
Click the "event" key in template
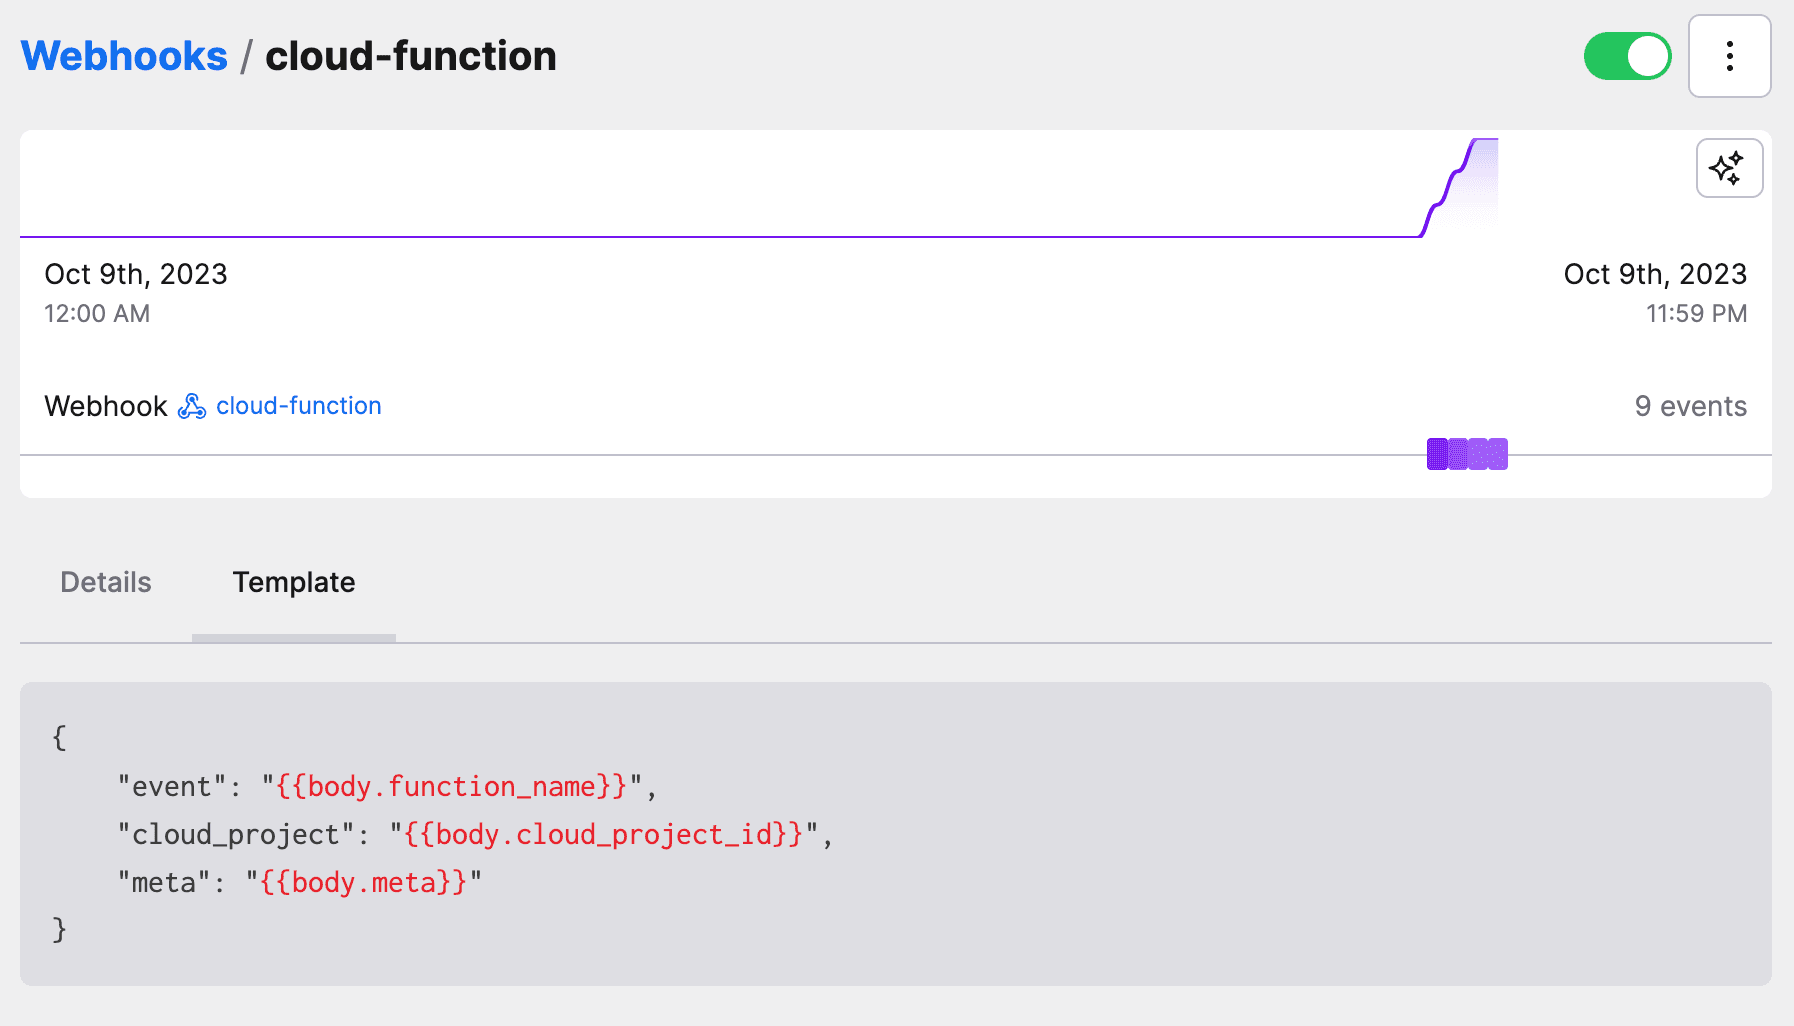[172, 787]
